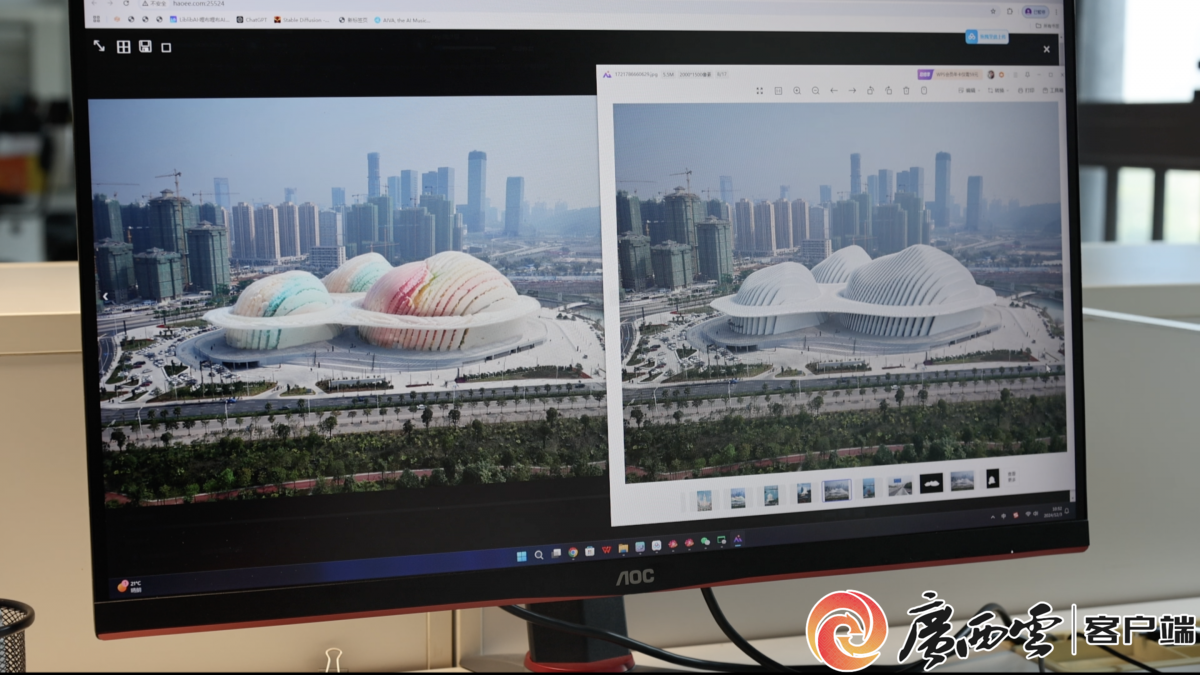This screenshot has height=675, width=1200.
Task: Open the 转换 dropdown in the image viewer
Action: click(998, 90)
